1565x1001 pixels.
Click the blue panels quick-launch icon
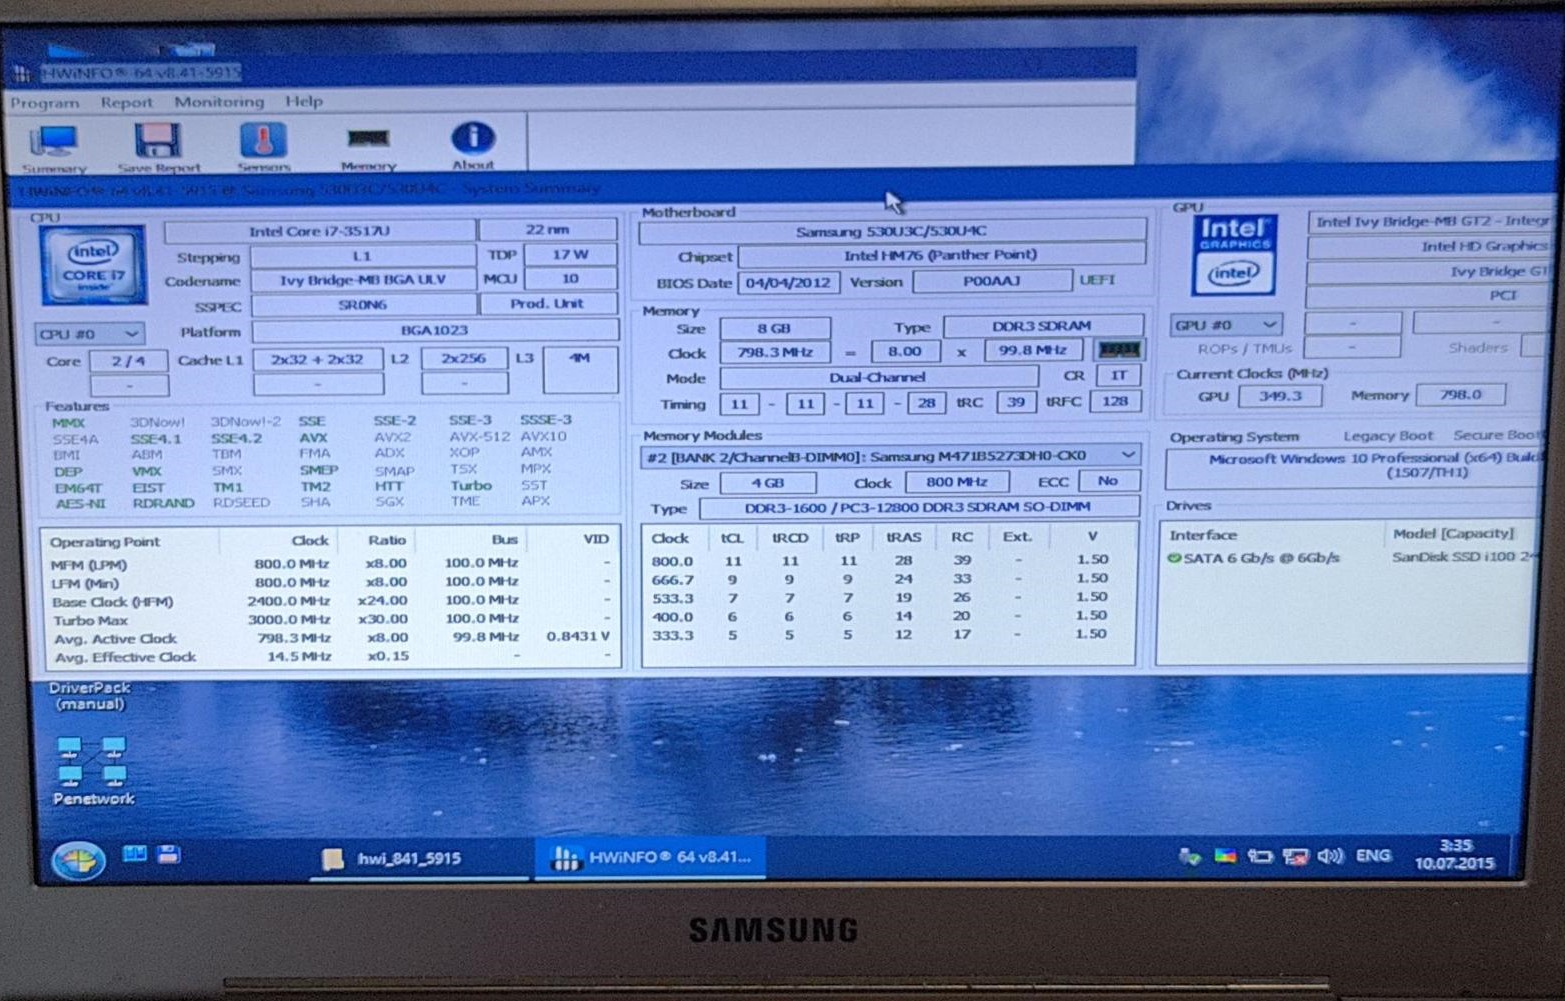click(134, 854)
